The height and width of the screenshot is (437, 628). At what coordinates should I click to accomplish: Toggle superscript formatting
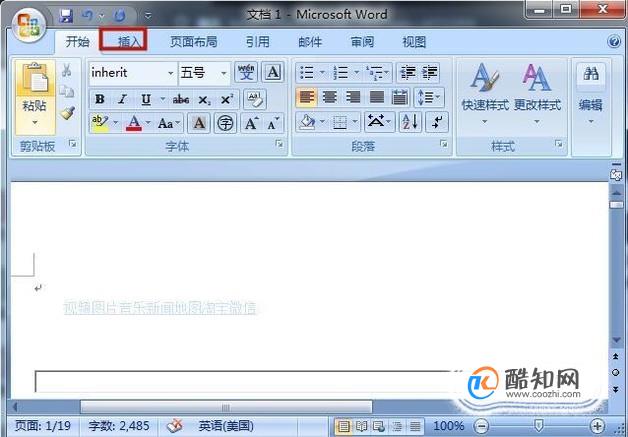(x=227, y=99)
